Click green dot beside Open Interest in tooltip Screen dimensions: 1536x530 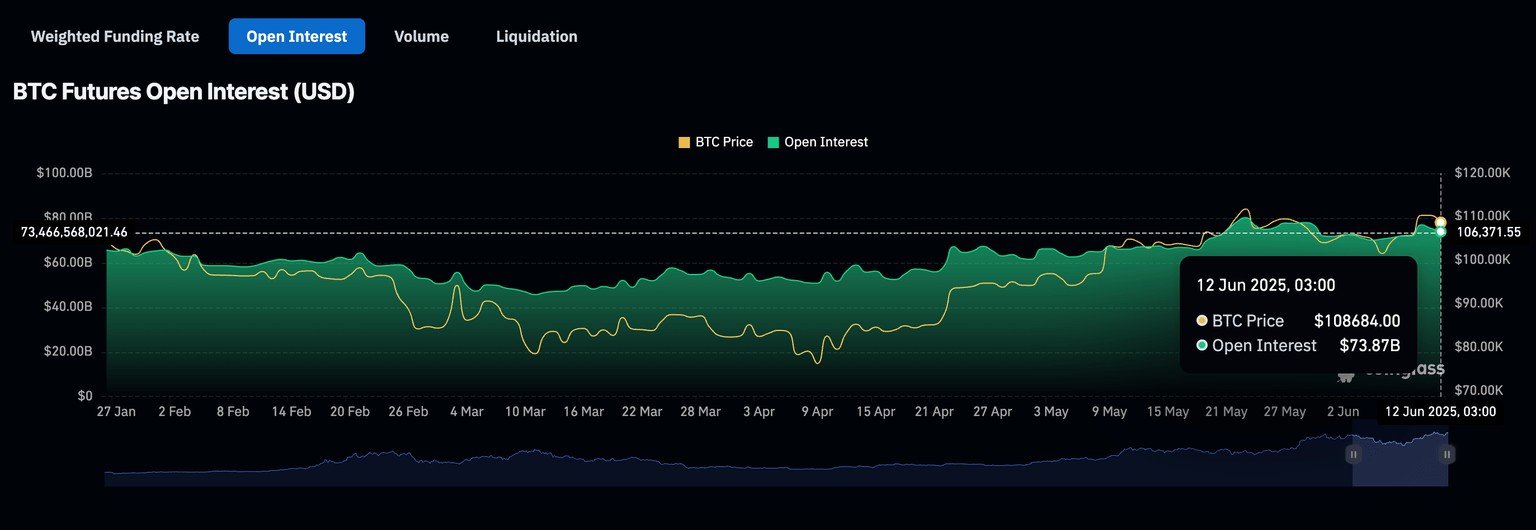pyautogui.click(x=1202, y=346)
